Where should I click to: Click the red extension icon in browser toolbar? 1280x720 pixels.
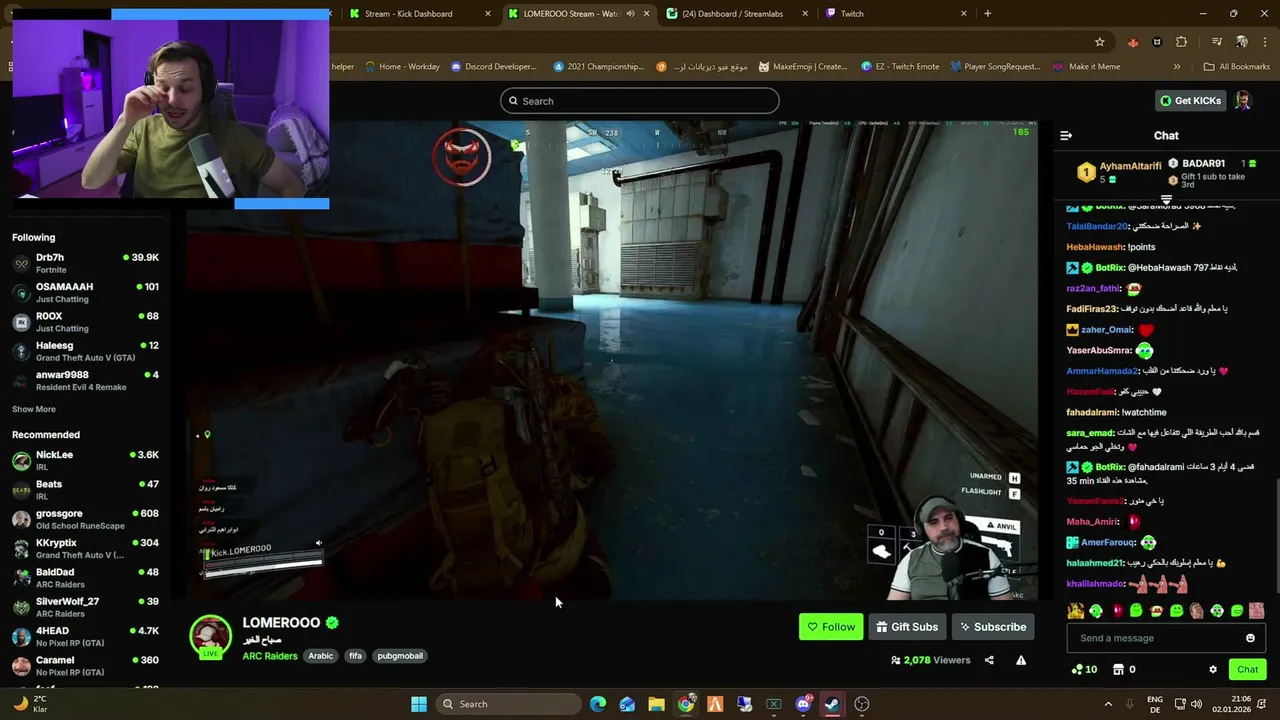tap(1132, 42)
